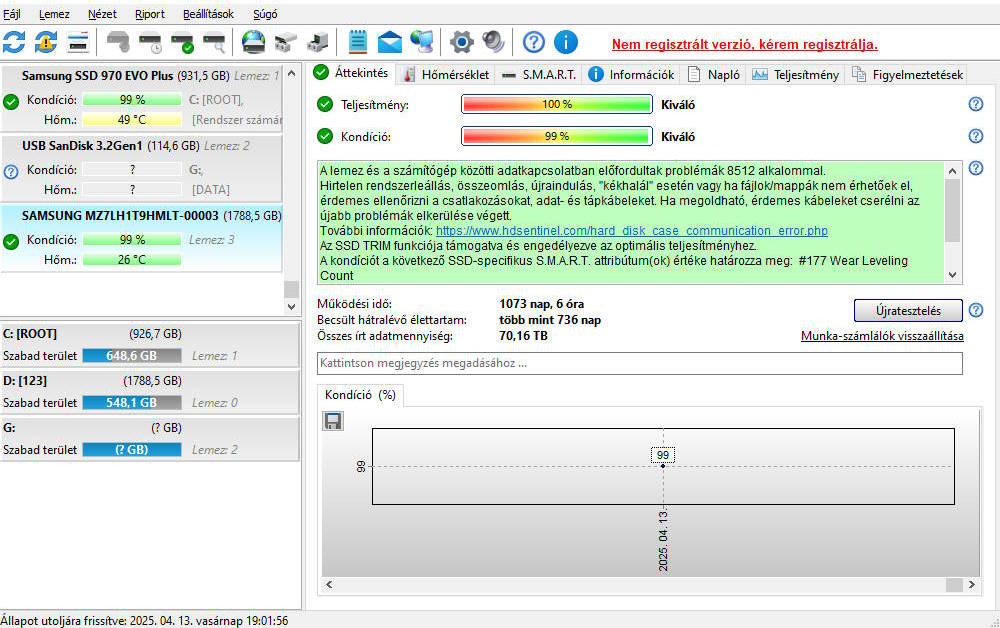Click right arrow of graph horizontal scrollbar

coord(971,584)
